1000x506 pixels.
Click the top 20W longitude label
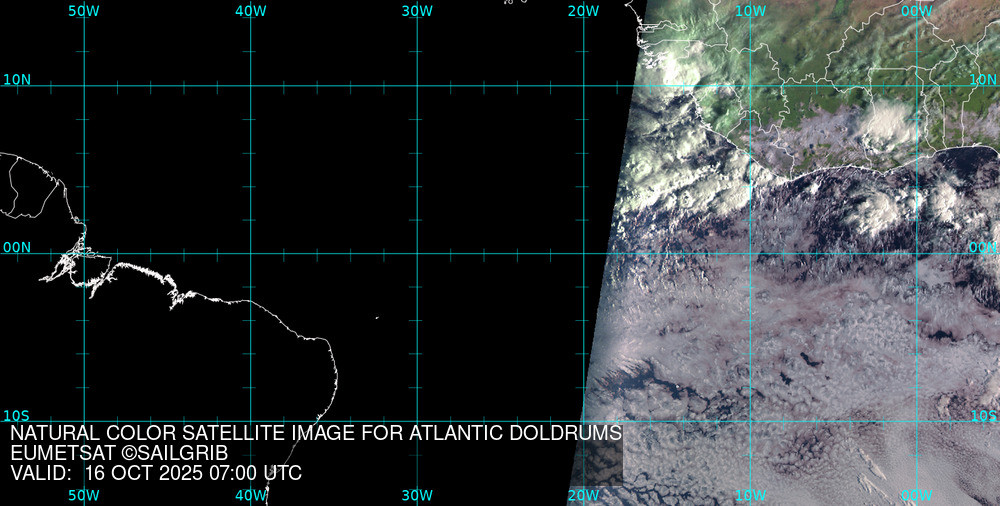(x=583, y=11)
